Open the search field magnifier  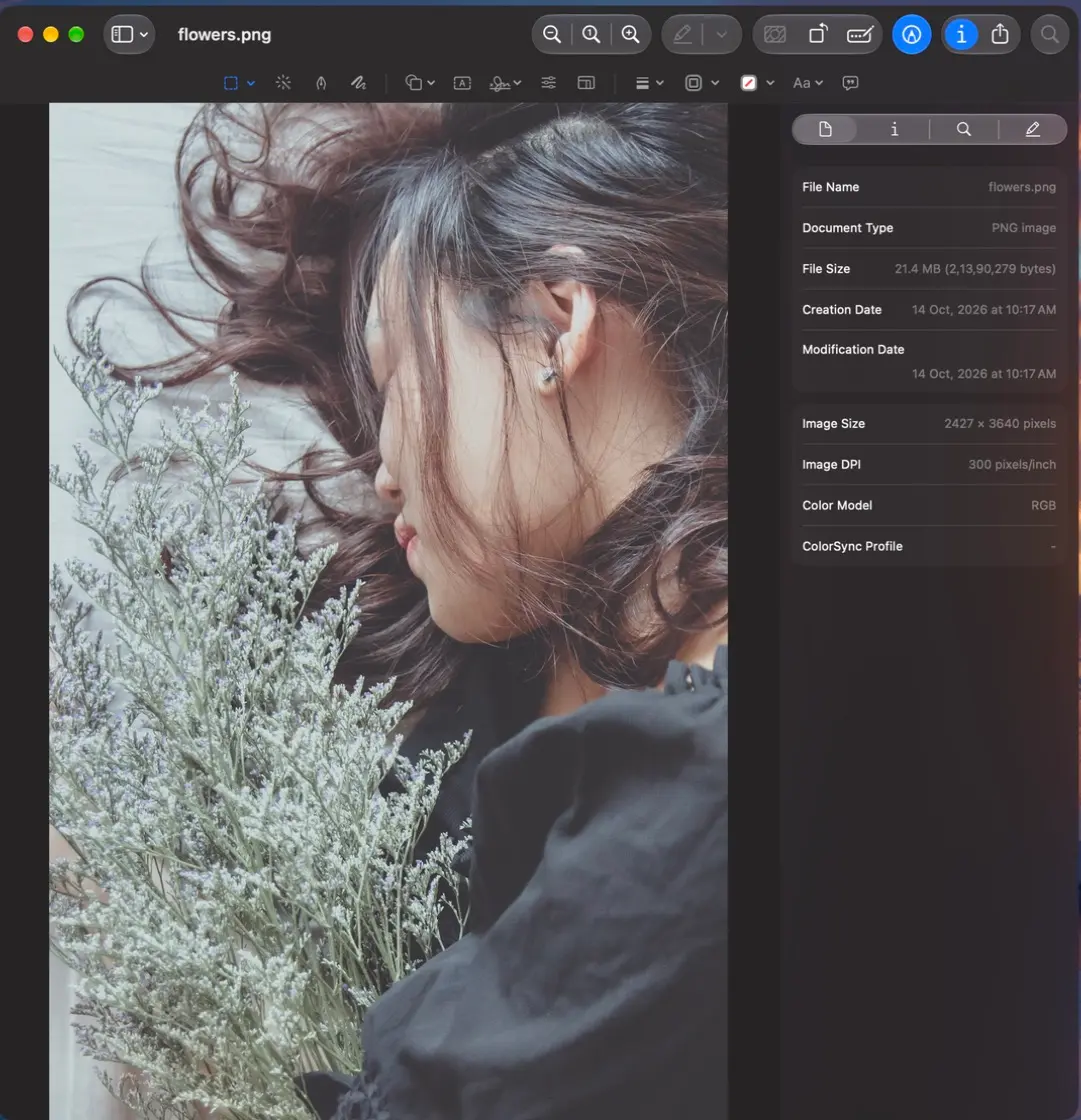click(x=1050, y=34)
